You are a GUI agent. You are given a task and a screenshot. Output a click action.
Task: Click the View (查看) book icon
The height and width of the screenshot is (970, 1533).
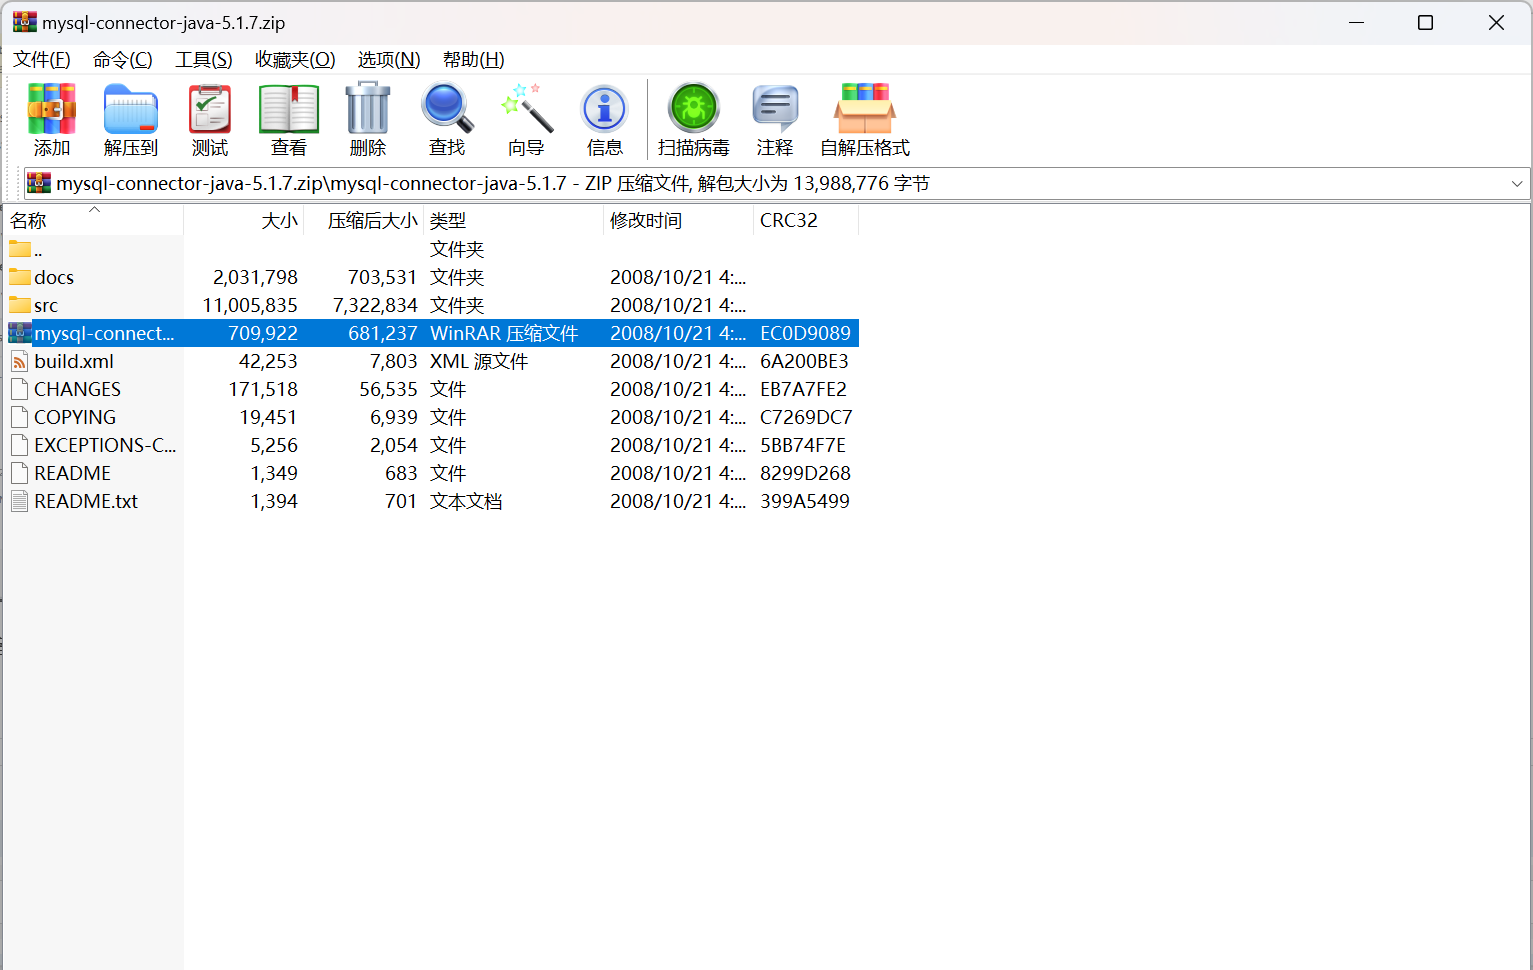coord(289,109)
